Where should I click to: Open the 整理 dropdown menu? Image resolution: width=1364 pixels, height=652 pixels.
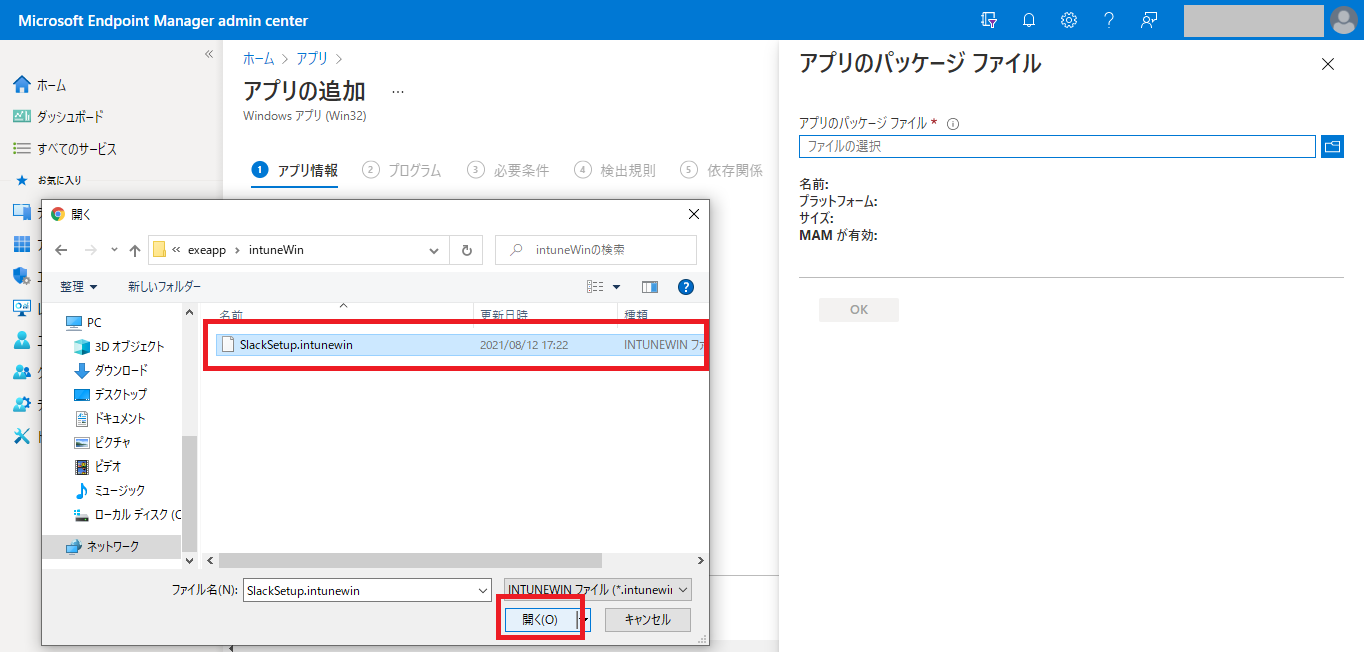click(x=79, y=287)
